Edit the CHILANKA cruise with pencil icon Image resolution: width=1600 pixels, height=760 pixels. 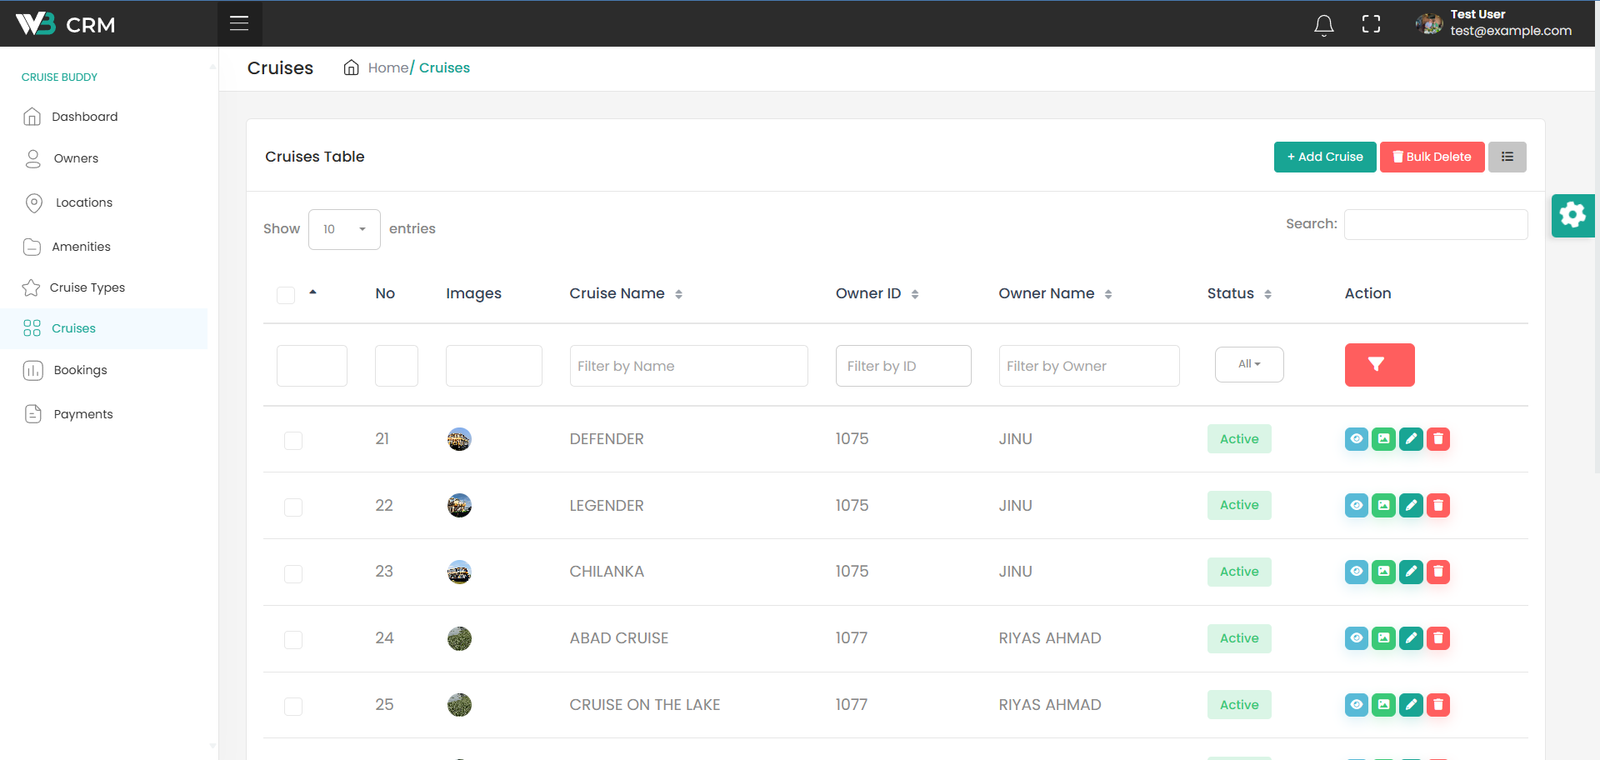pos(1411,572)
